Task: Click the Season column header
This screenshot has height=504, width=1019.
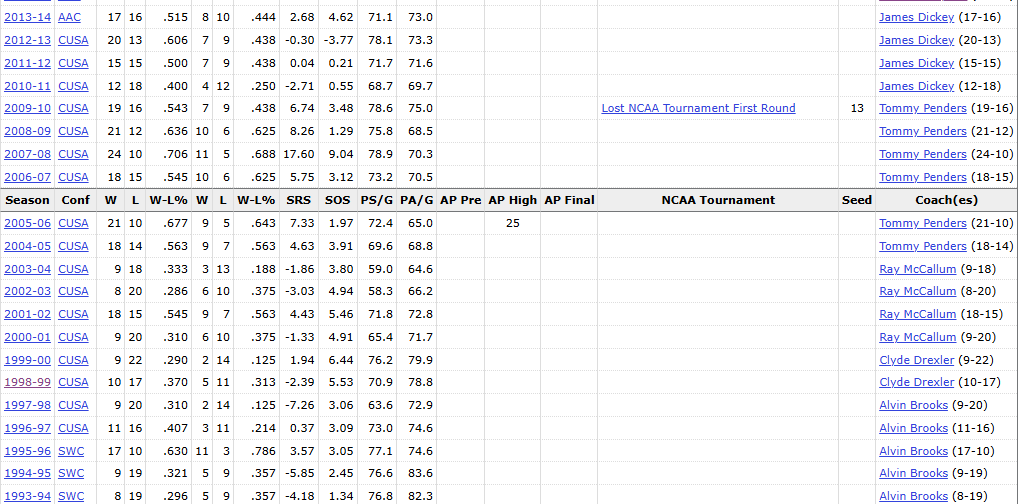Action: 27,200
